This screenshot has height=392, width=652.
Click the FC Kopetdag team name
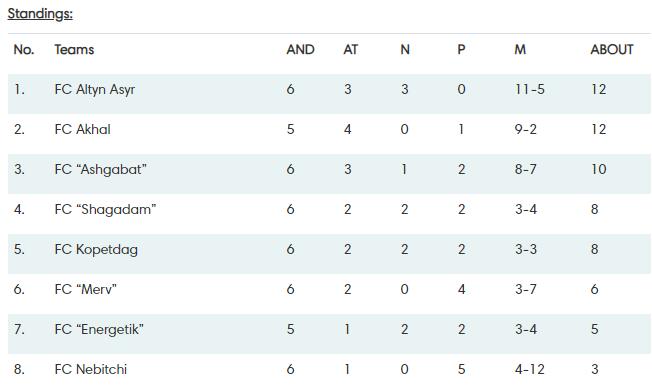click(x=96, y=249)
